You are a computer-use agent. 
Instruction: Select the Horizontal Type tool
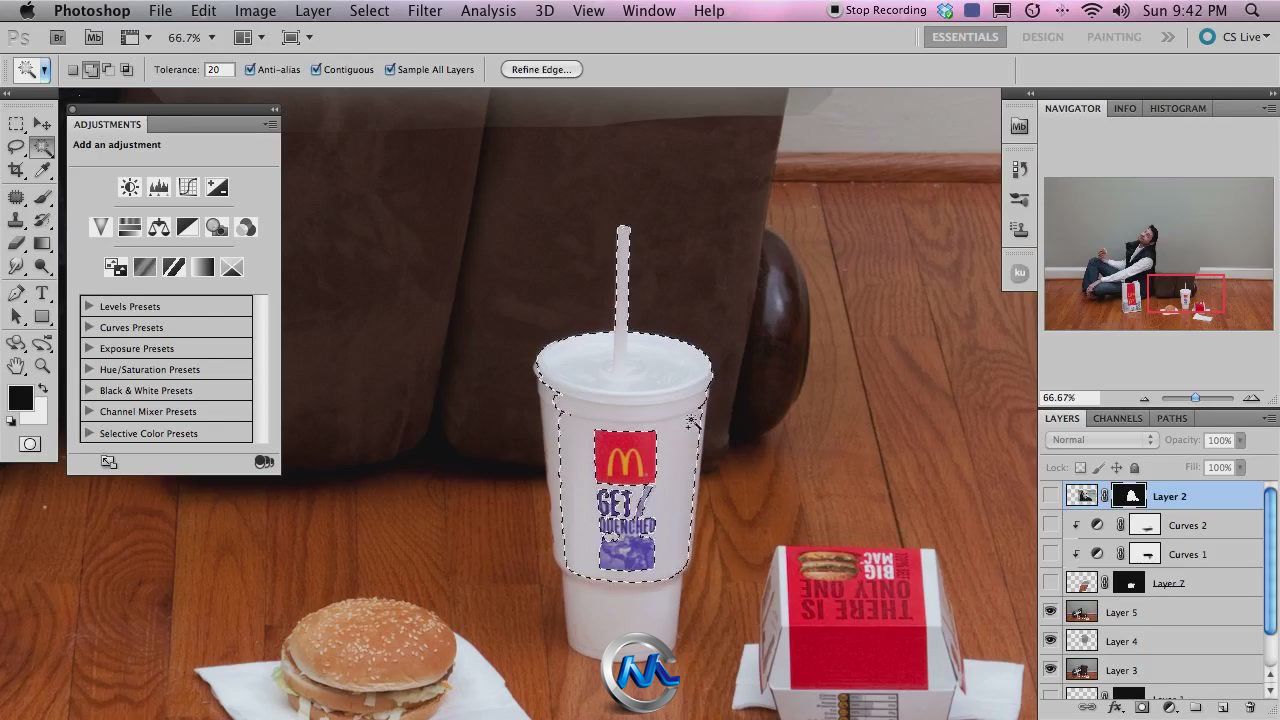(42, 293)
